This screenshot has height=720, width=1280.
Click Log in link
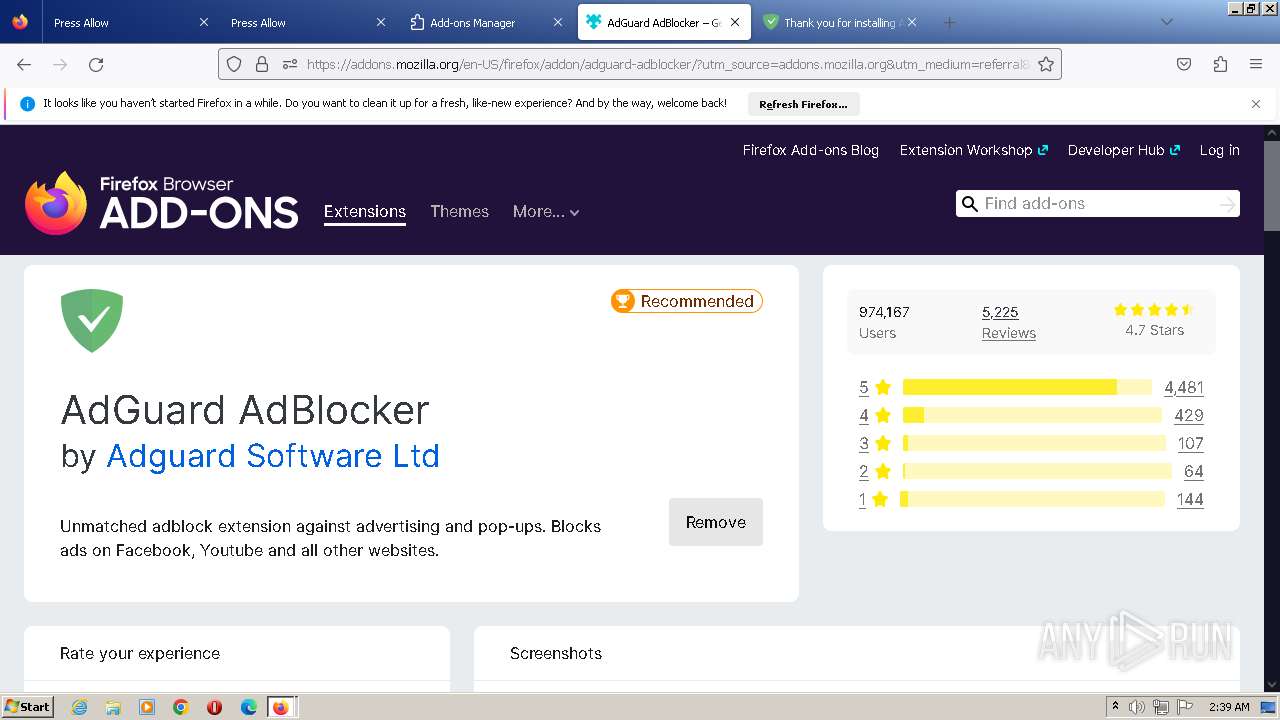pos(1219,150)
